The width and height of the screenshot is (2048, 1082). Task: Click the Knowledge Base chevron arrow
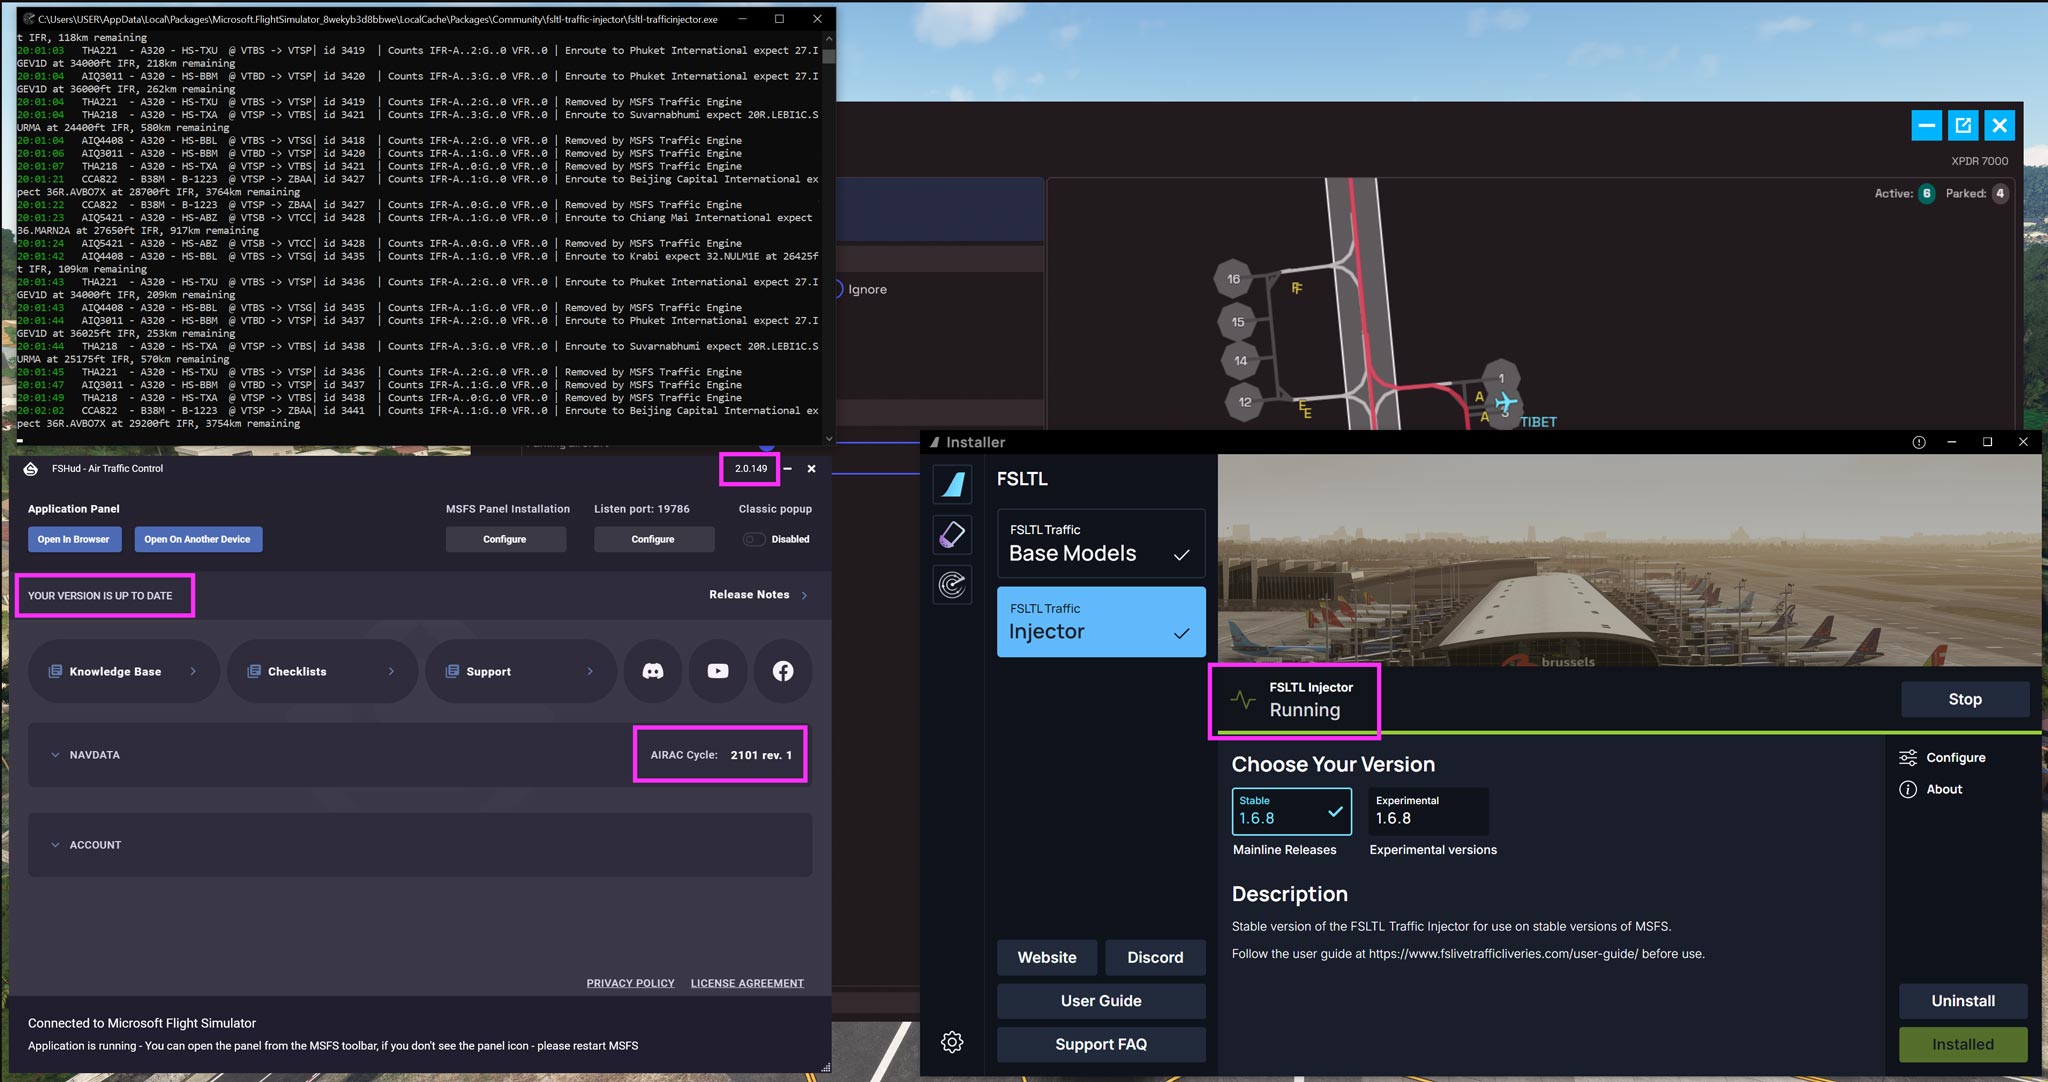tap(193, 671)
